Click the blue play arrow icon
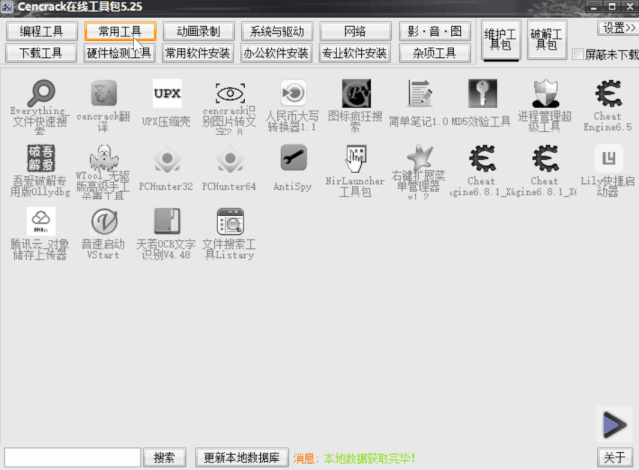The height and width of the screenshot is (470, 639). click(614, 425)
